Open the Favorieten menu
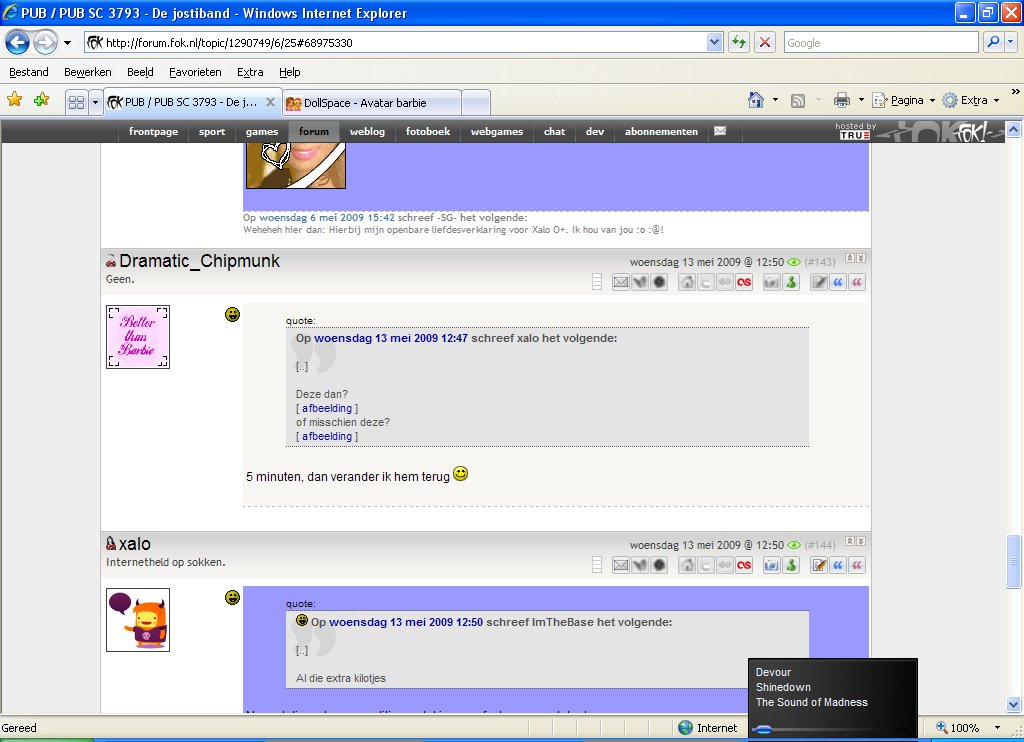Screen dimensions: 1024x742 click(x=195, y=72)
